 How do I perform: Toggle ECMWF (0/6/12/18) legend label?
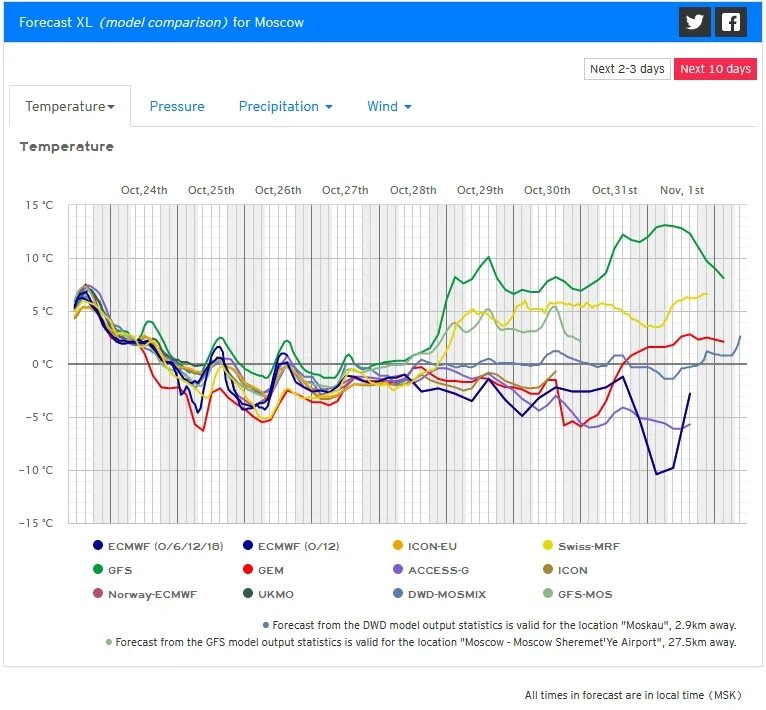pos(166,546)
